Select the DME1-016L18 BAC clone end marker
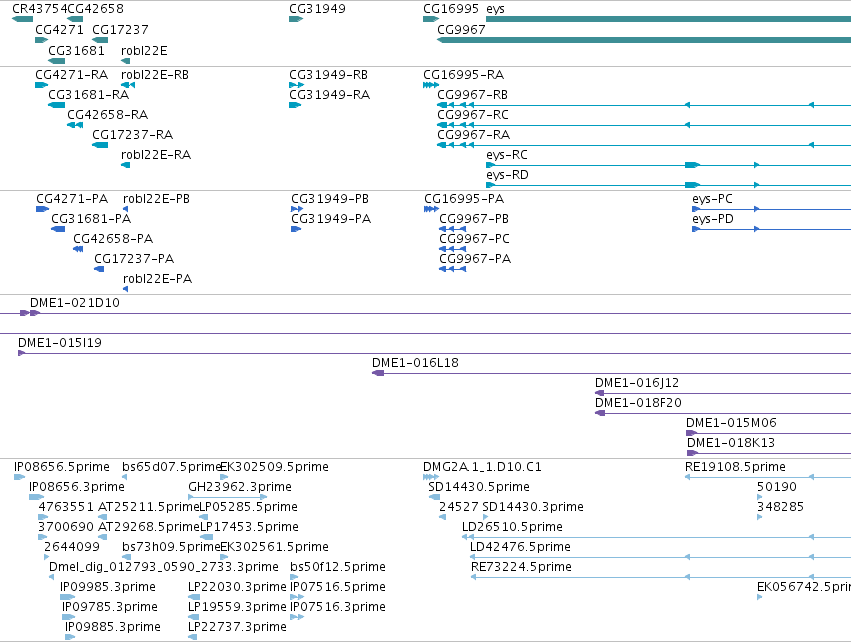Viewport: 851px width, 642px height. (x=378, y=373)
